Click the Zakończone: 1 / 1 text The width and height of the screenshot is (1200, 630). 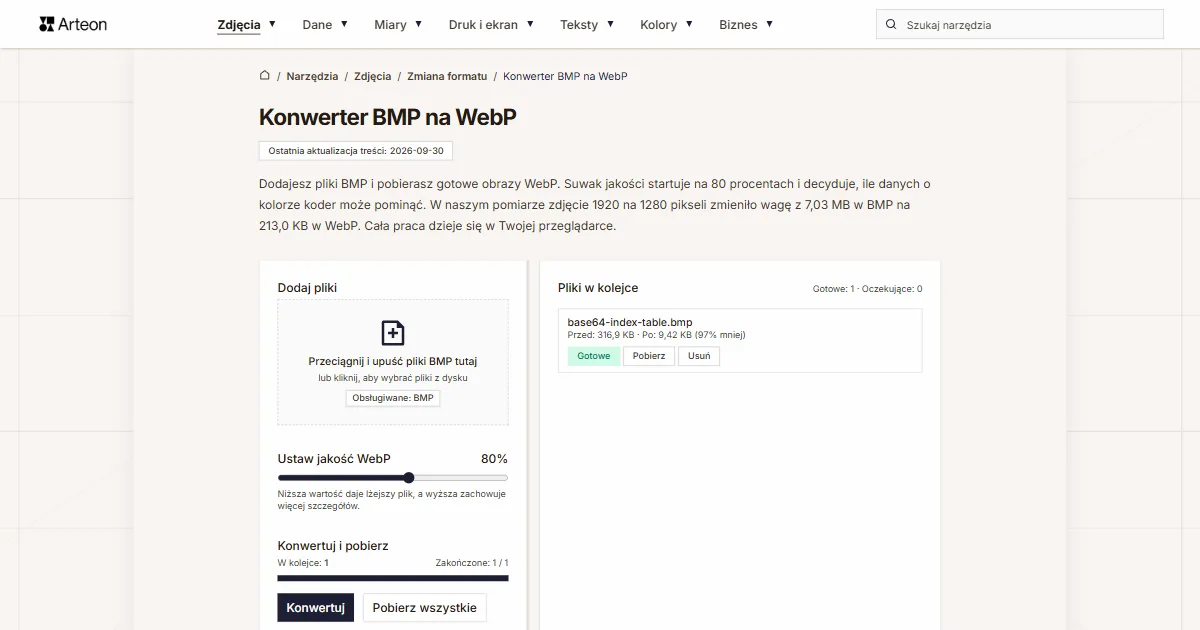click(472, 563)
